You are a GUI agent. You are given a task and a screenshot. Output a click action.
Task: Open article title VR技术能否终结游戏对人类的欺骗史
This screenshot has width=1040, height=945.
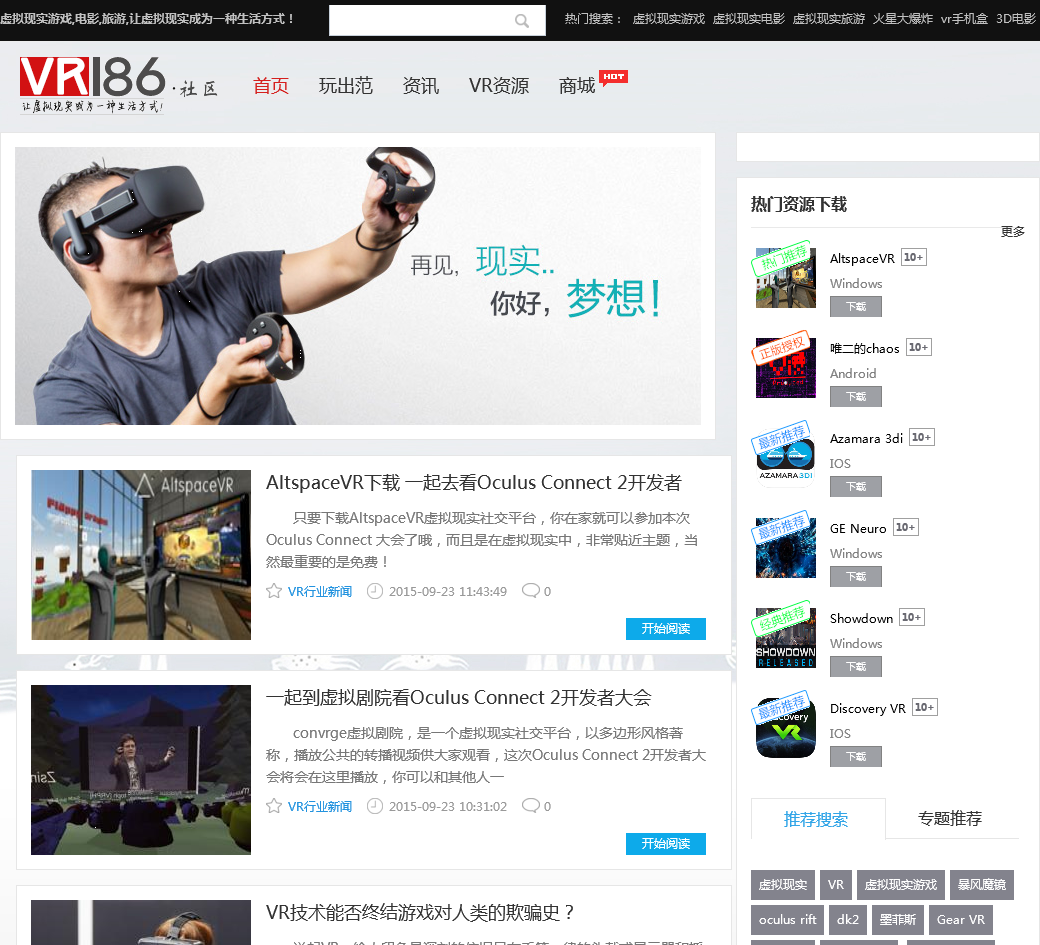pos(420,913)
